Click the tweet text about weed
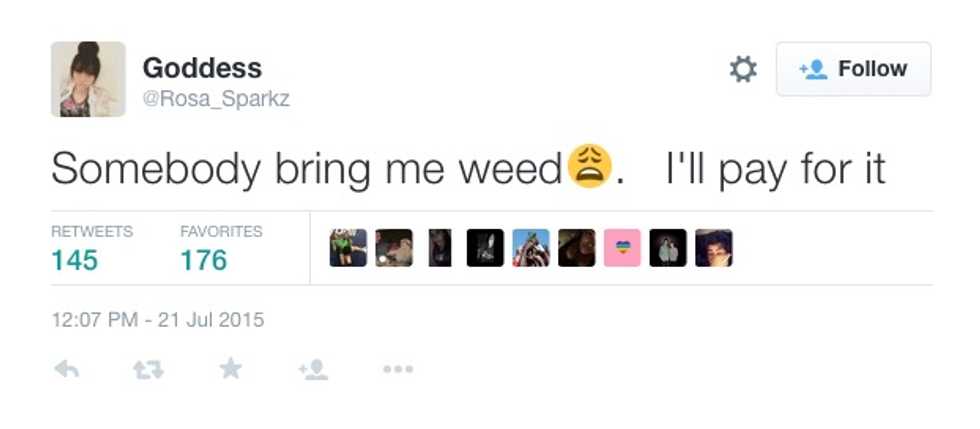This screenshot has width=980, height=429. 468,169
